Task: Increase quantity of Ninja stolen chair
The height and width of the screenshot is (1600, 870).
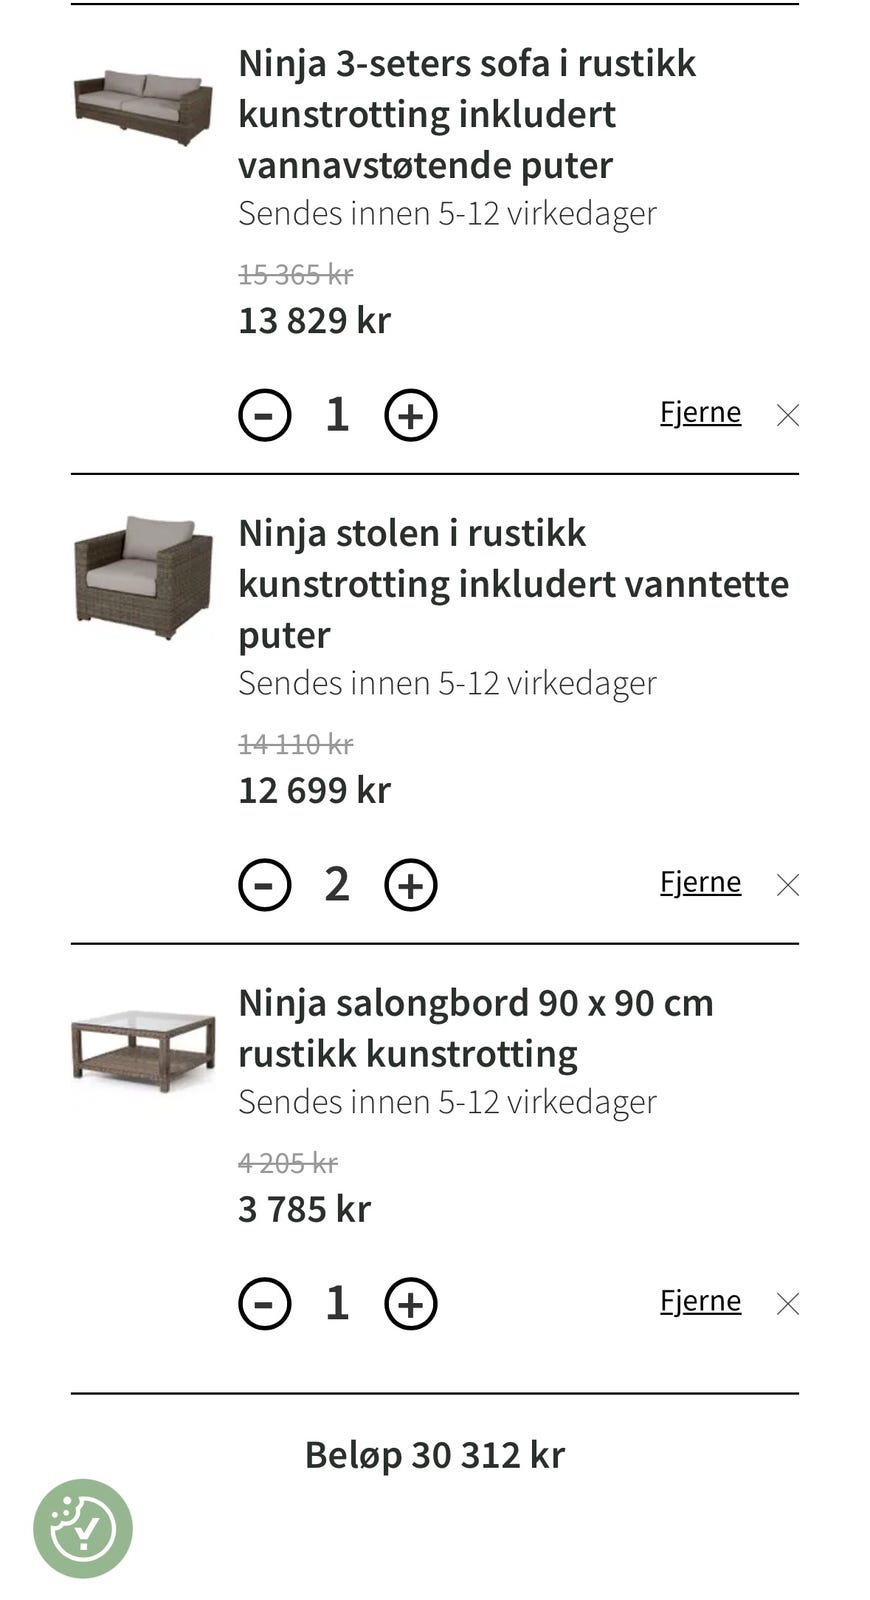Action: point(411,885)
